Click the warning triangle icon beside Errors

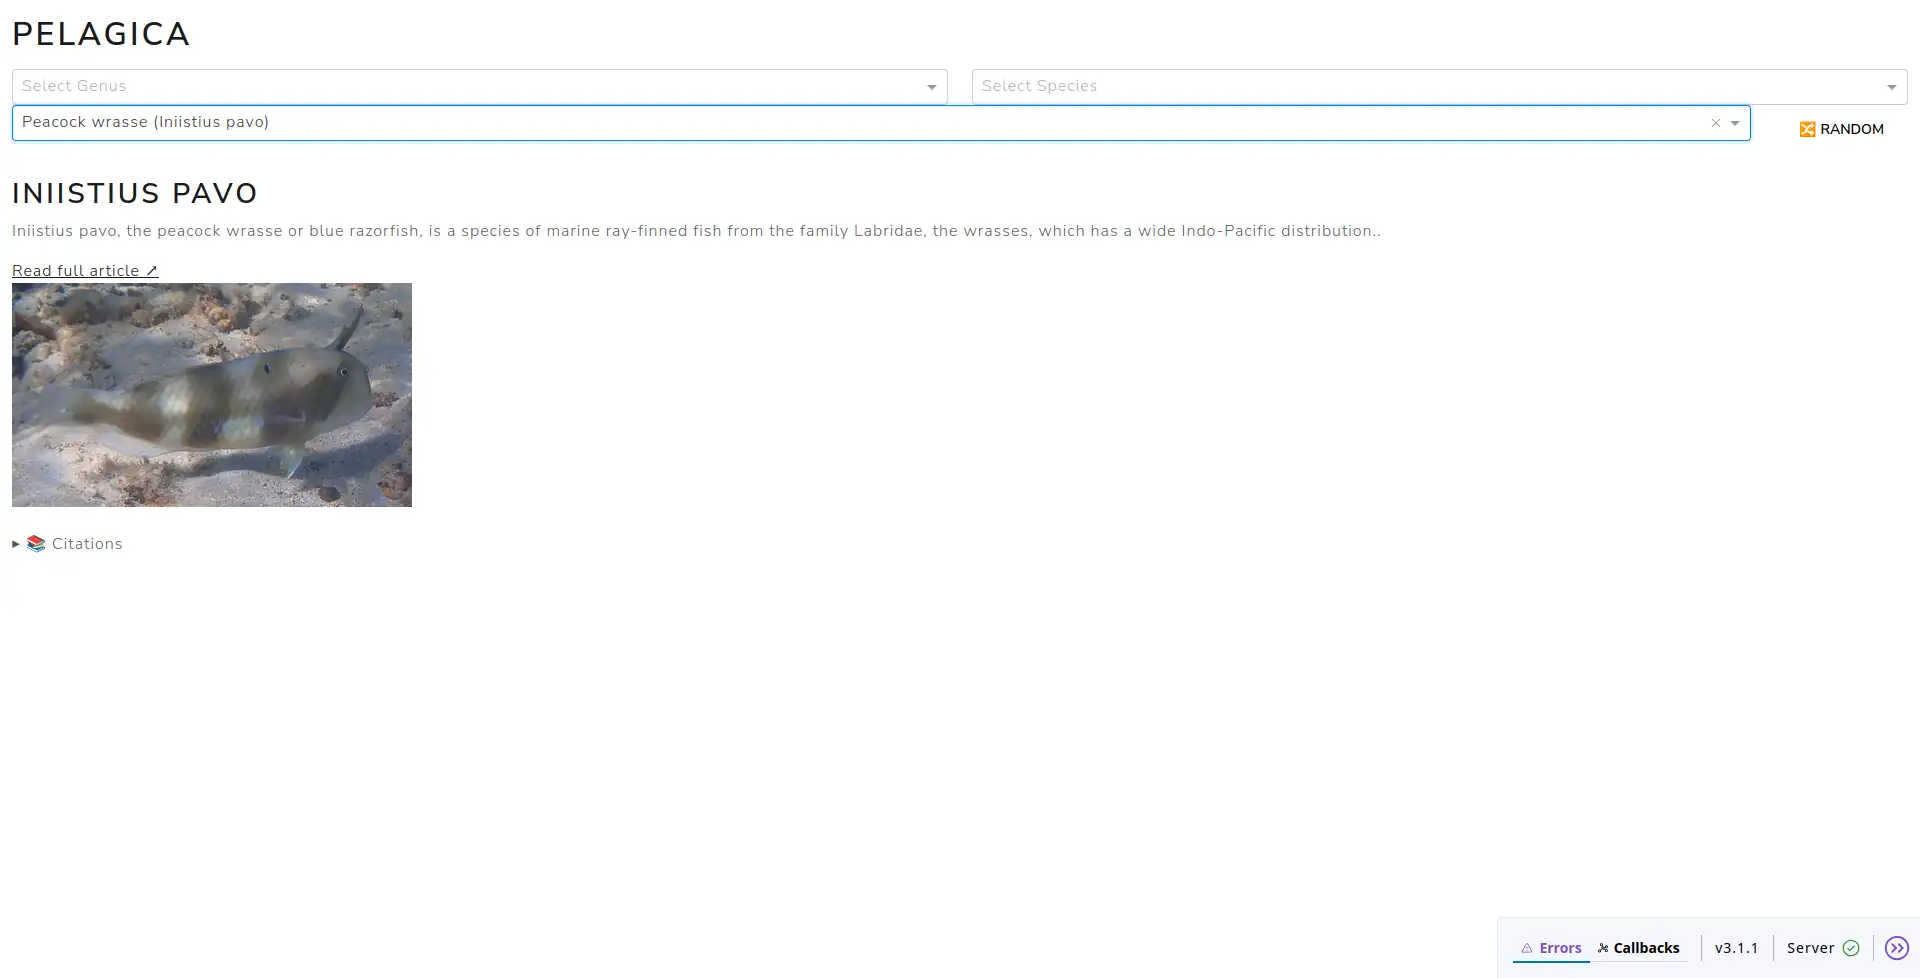(1527, 947)
